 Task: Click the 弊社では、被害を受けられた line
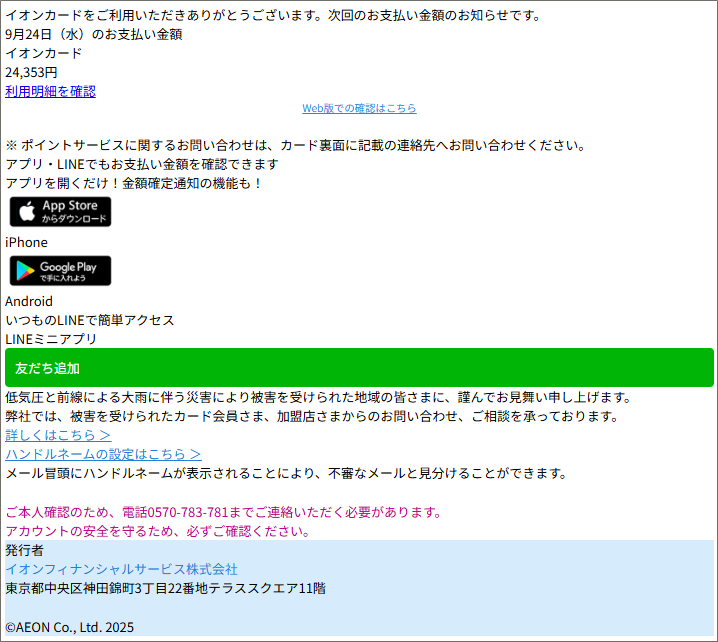312,416
